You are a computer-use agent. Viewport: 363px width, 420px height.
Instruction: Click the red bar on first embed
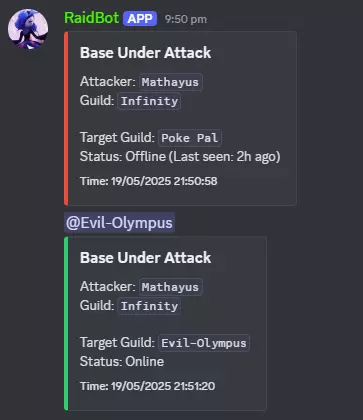[66, 118]
